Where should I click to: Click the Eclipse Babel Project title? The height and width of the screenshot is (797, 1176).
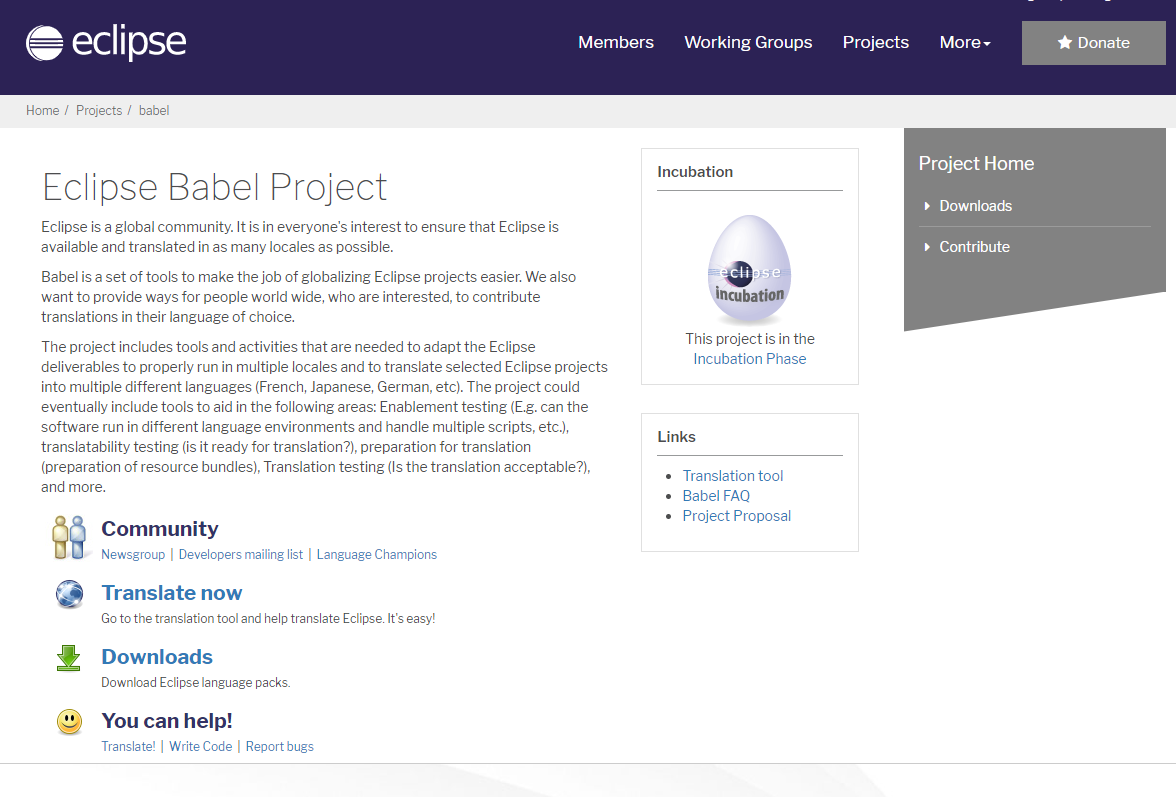(214, 187)
